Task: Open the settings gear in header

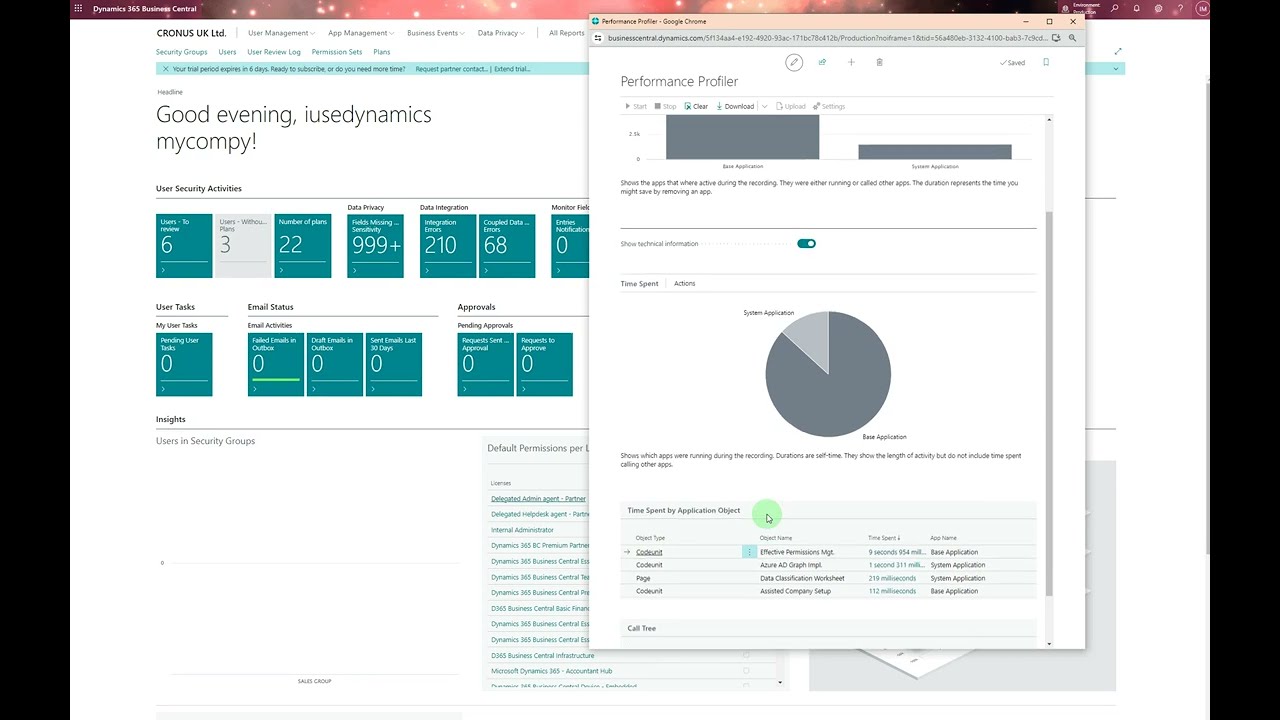Action: [x=1159, y=9]
